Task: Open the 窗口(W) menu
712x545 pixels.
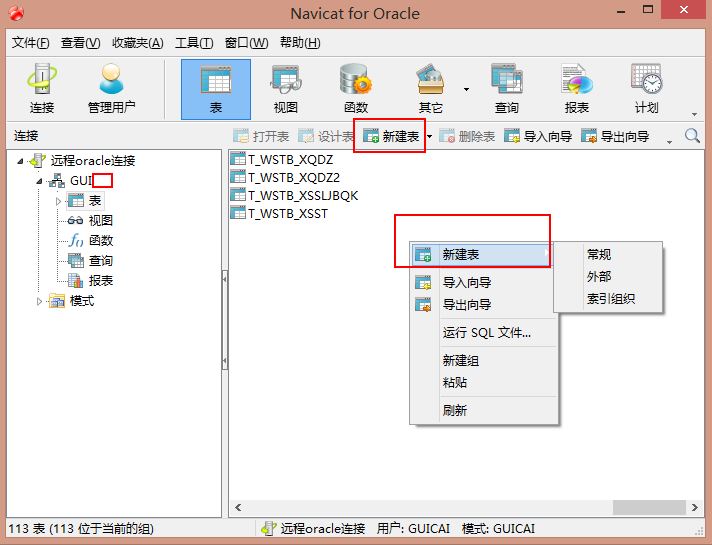Action: pyautogui.click(x=246, y=43)
